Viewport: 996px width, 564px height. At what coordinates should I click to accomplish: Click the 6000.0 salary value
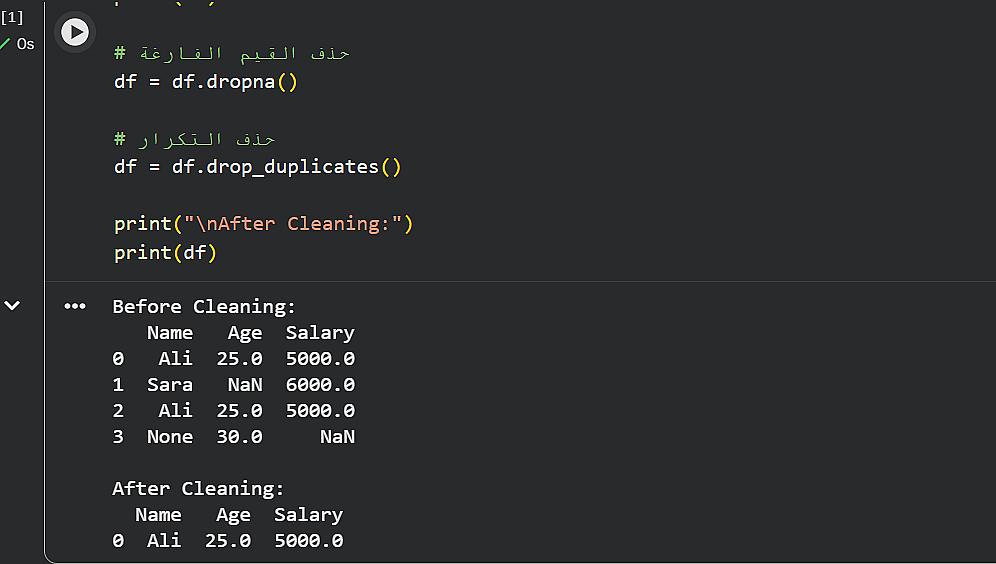click(320, 385)
